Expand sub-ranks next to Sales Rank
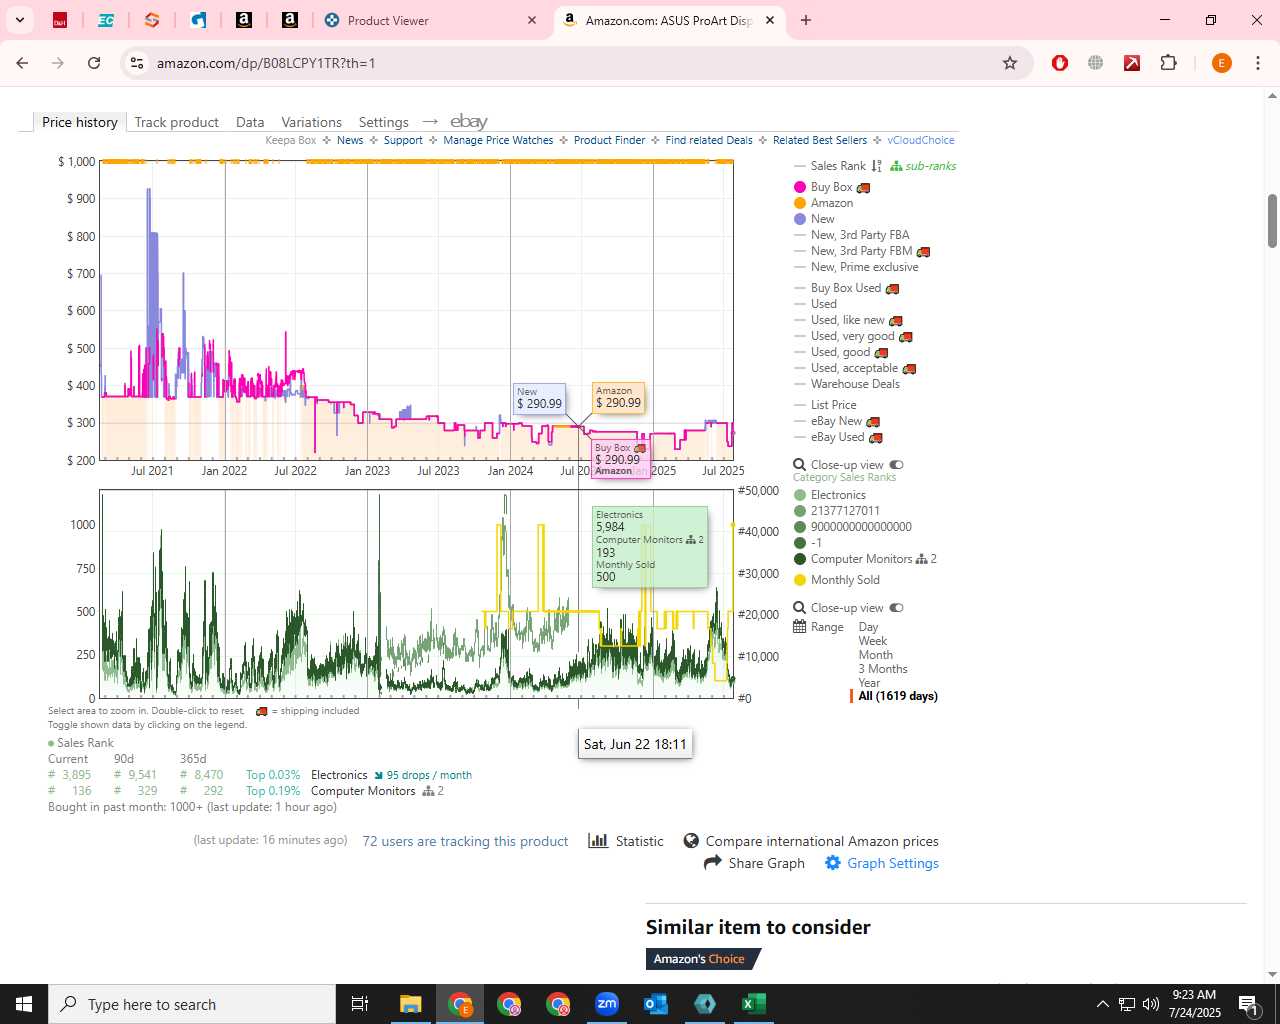This screenshot has height=1024, width=1280. pos(923,166)
